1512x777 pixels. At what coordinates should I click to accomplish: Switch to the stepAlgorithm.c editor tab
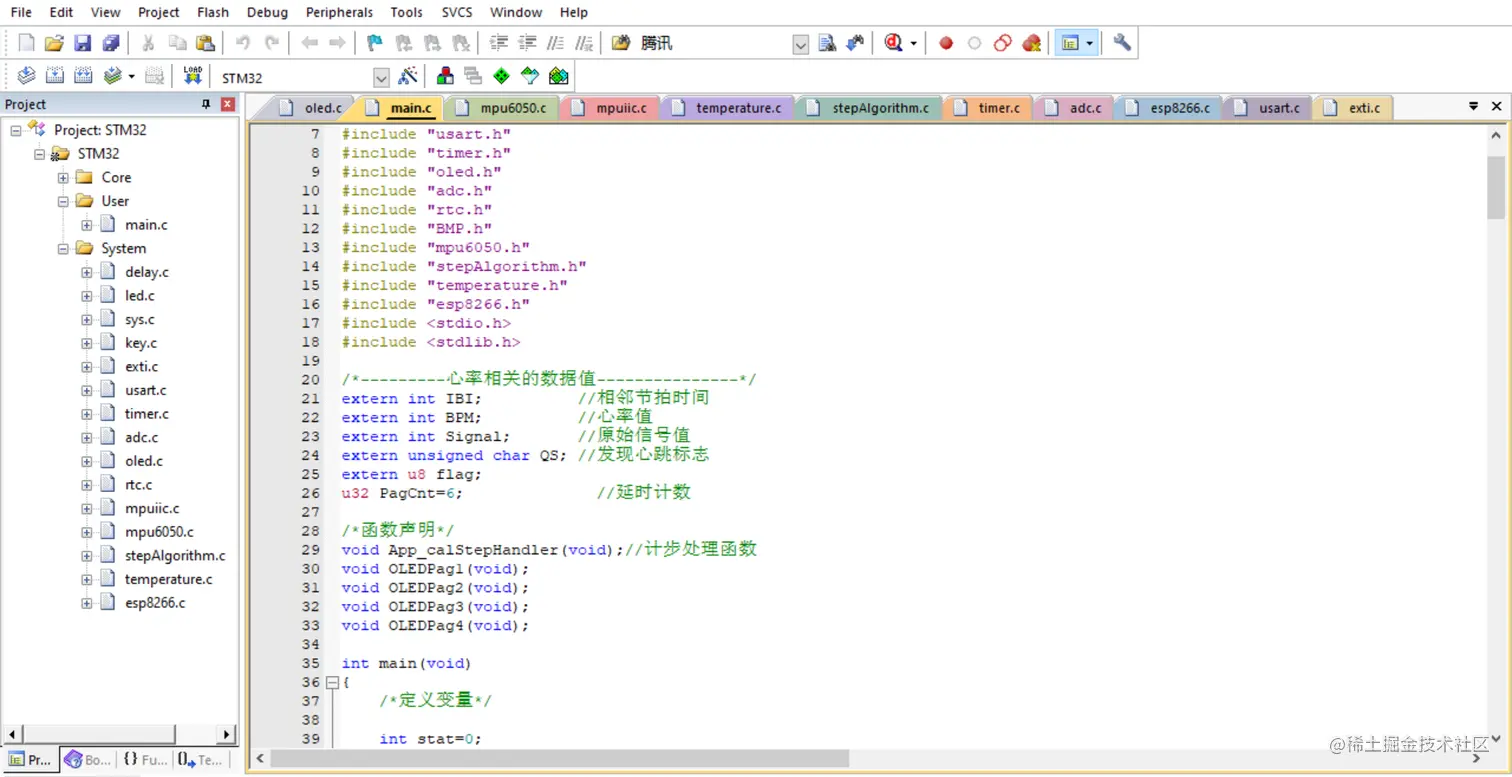coord(869,108)
